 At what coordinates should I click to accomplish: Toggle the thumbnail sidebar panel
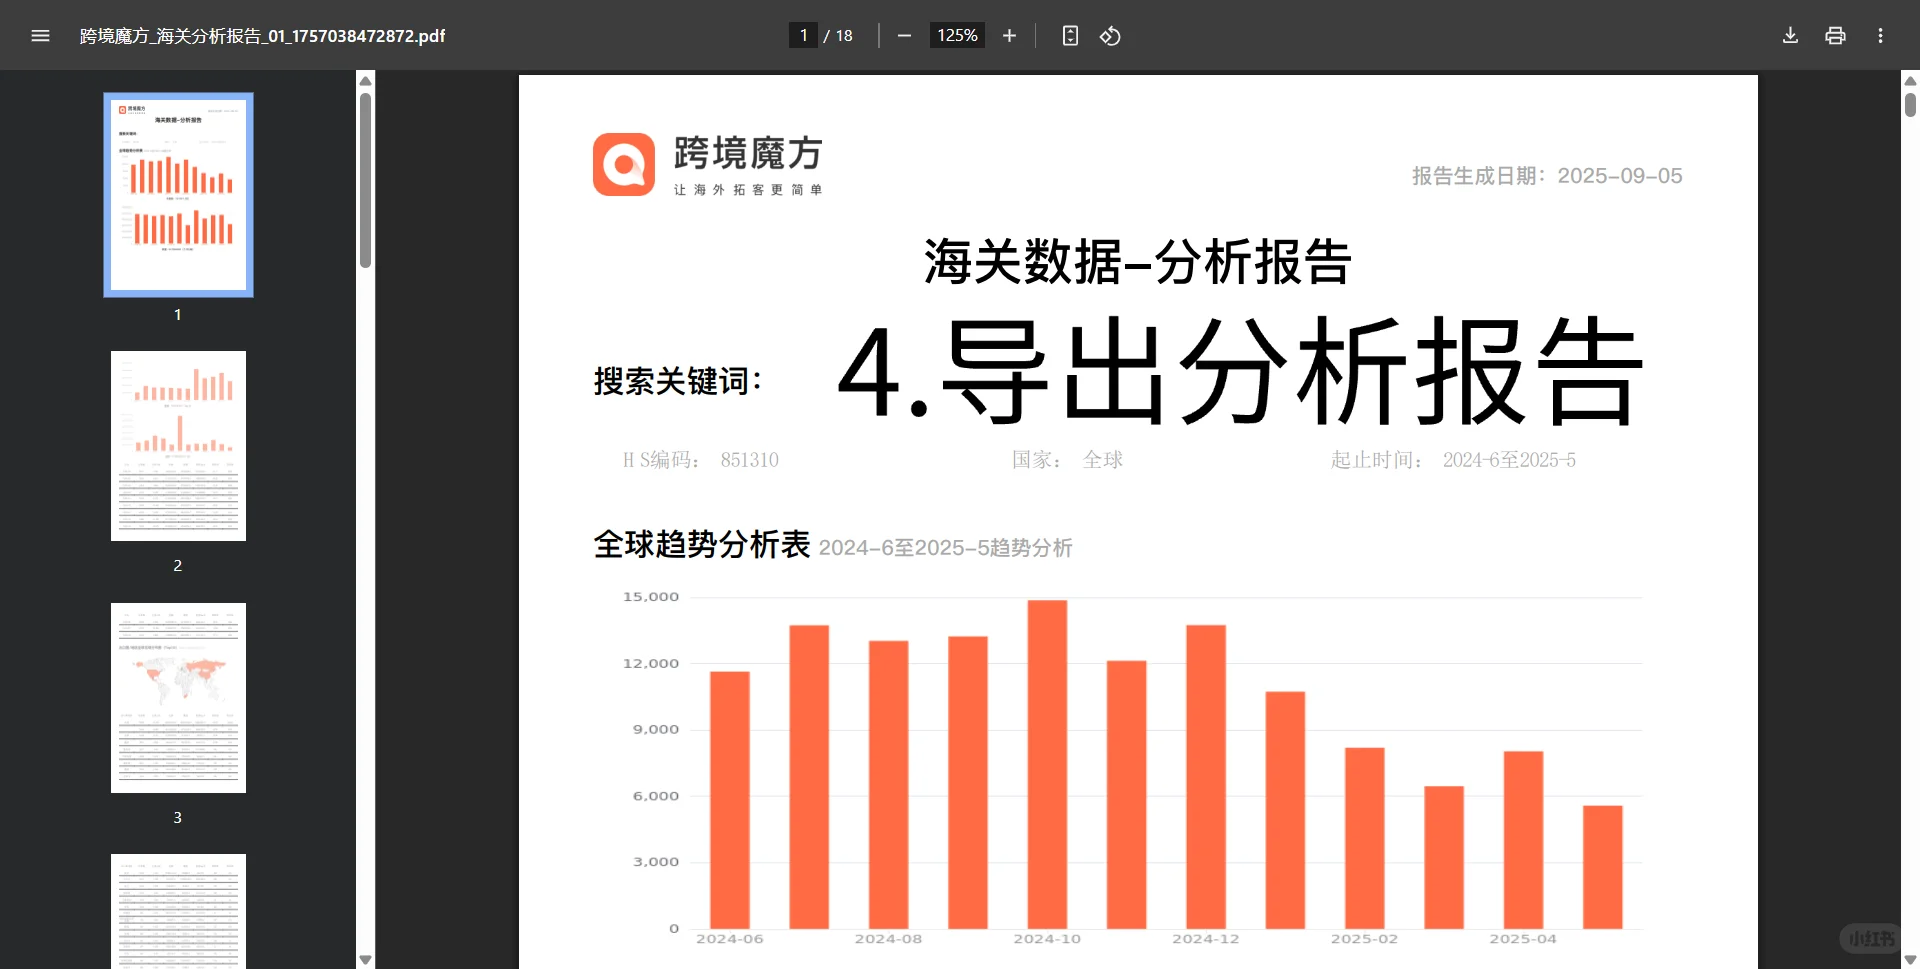pos(40,35)
